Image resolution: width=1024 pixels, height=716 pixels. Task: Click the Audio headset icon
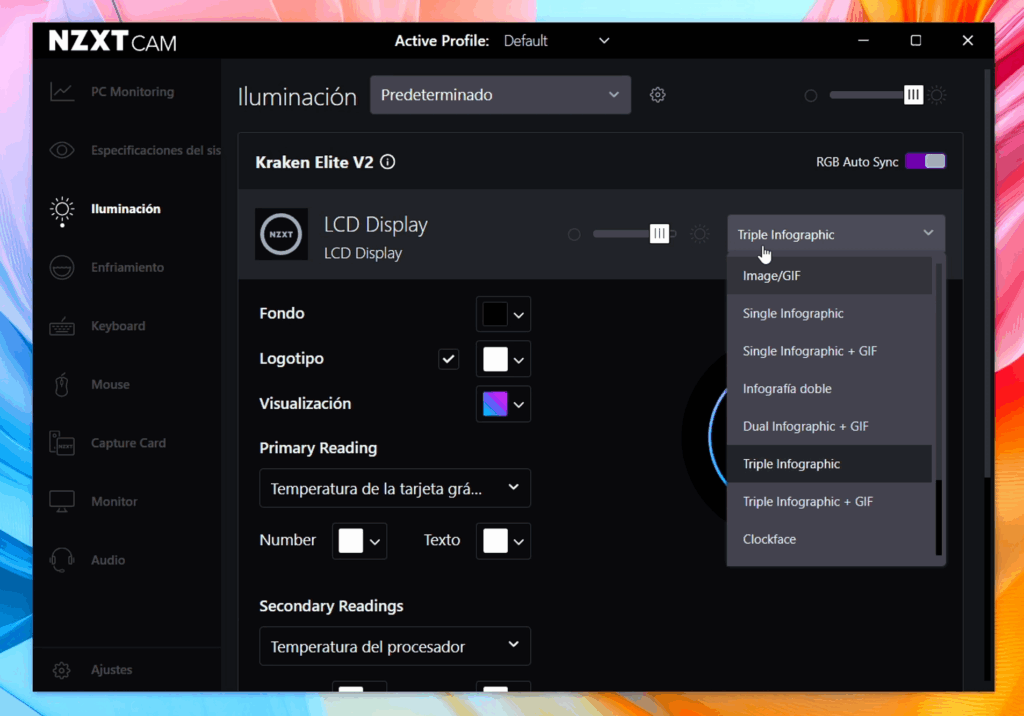62,560
